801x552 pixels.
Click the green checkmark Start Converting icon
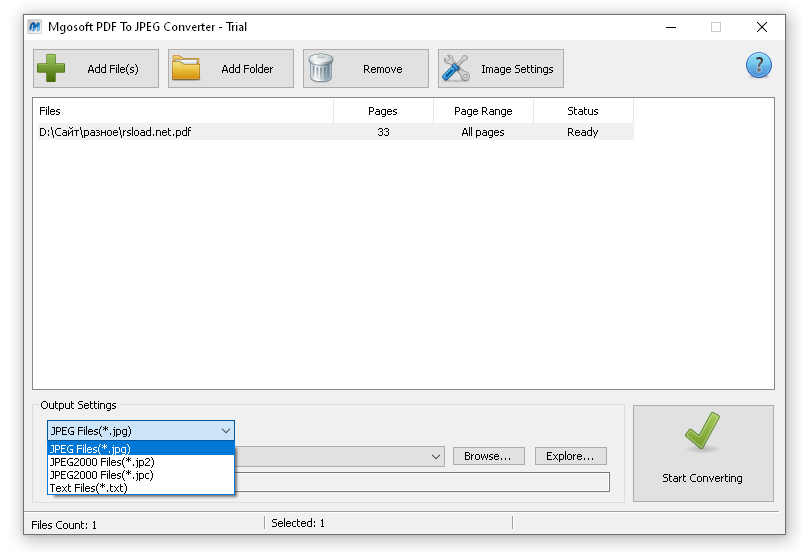702,431
